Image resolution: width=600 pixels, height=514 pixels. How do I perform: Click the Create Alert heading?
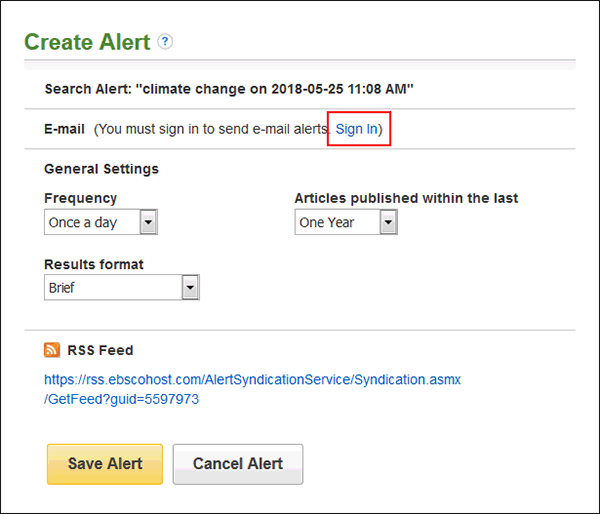[87, 42]
